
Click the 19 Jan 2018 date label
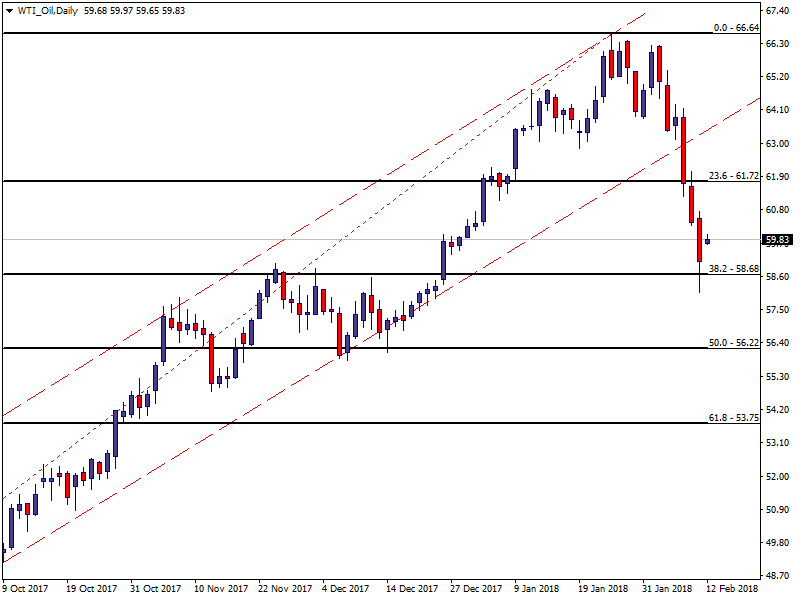604,589
